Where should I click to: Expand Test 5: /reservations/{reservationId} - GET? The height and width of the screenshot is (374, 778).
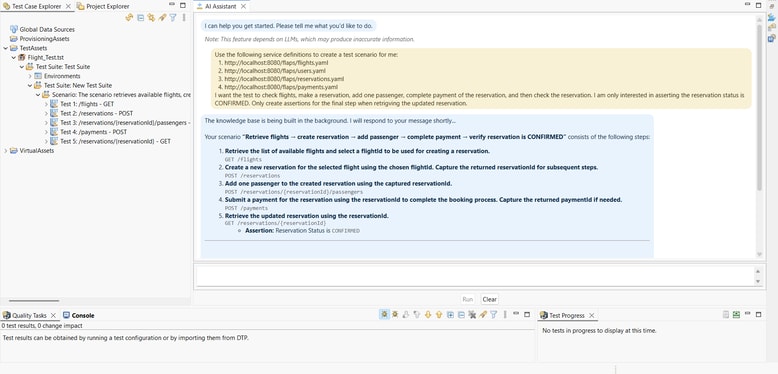tap(46, 141)
